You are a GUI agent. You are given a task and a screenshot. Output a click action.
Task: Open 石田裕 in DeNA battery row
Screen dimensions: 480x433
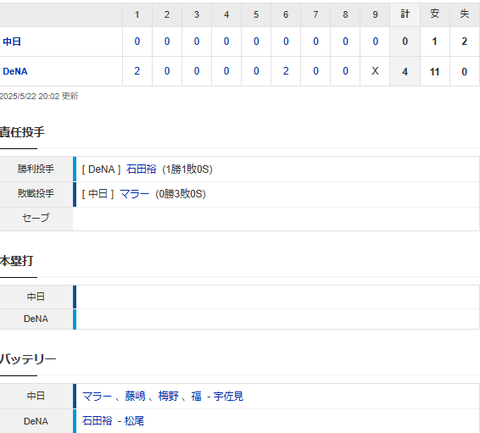pyautogui.click(x=97, y=421)
